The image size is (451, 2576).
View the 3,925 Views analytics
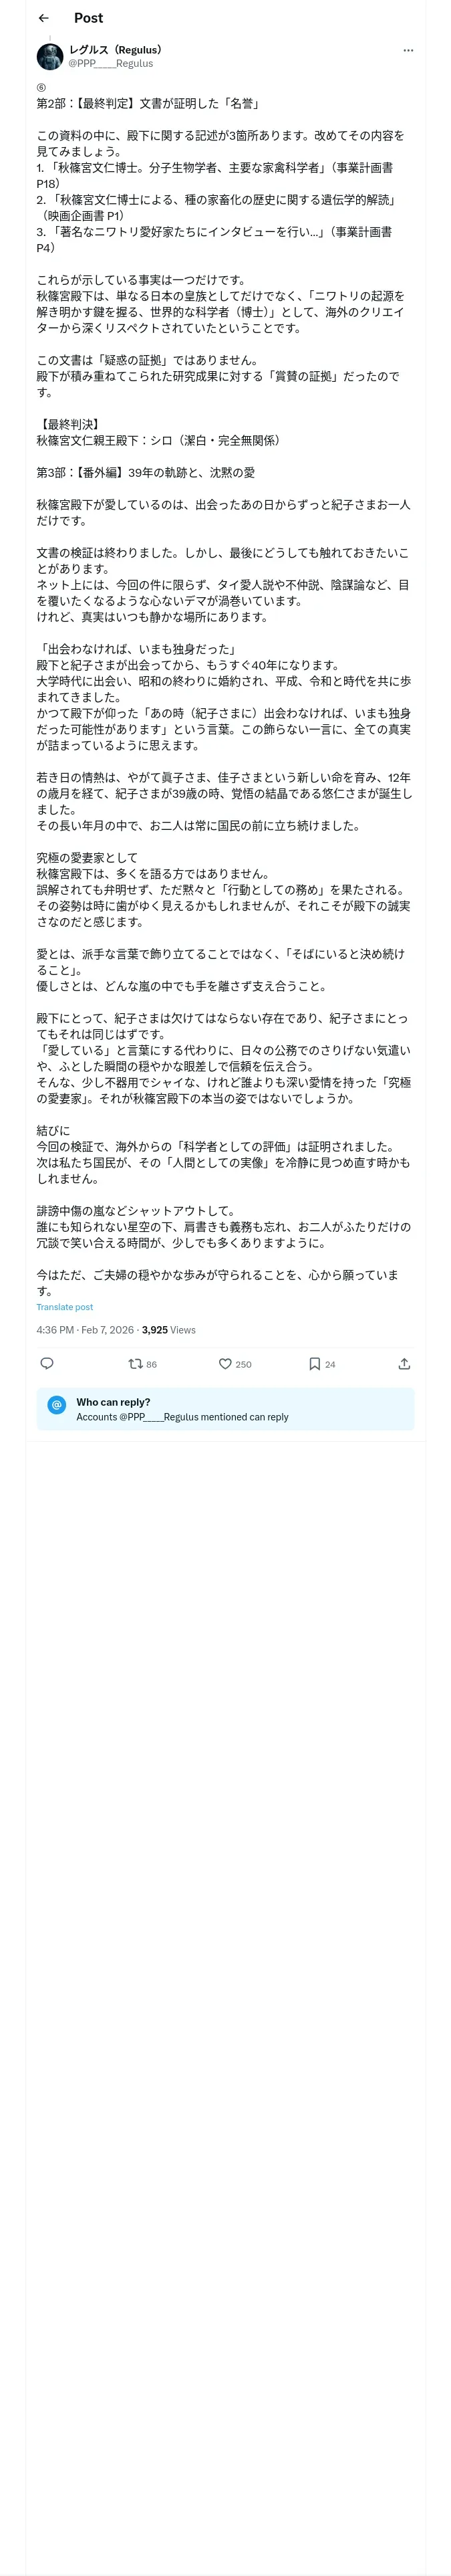pyautogui.click(x=169, y=1330)
